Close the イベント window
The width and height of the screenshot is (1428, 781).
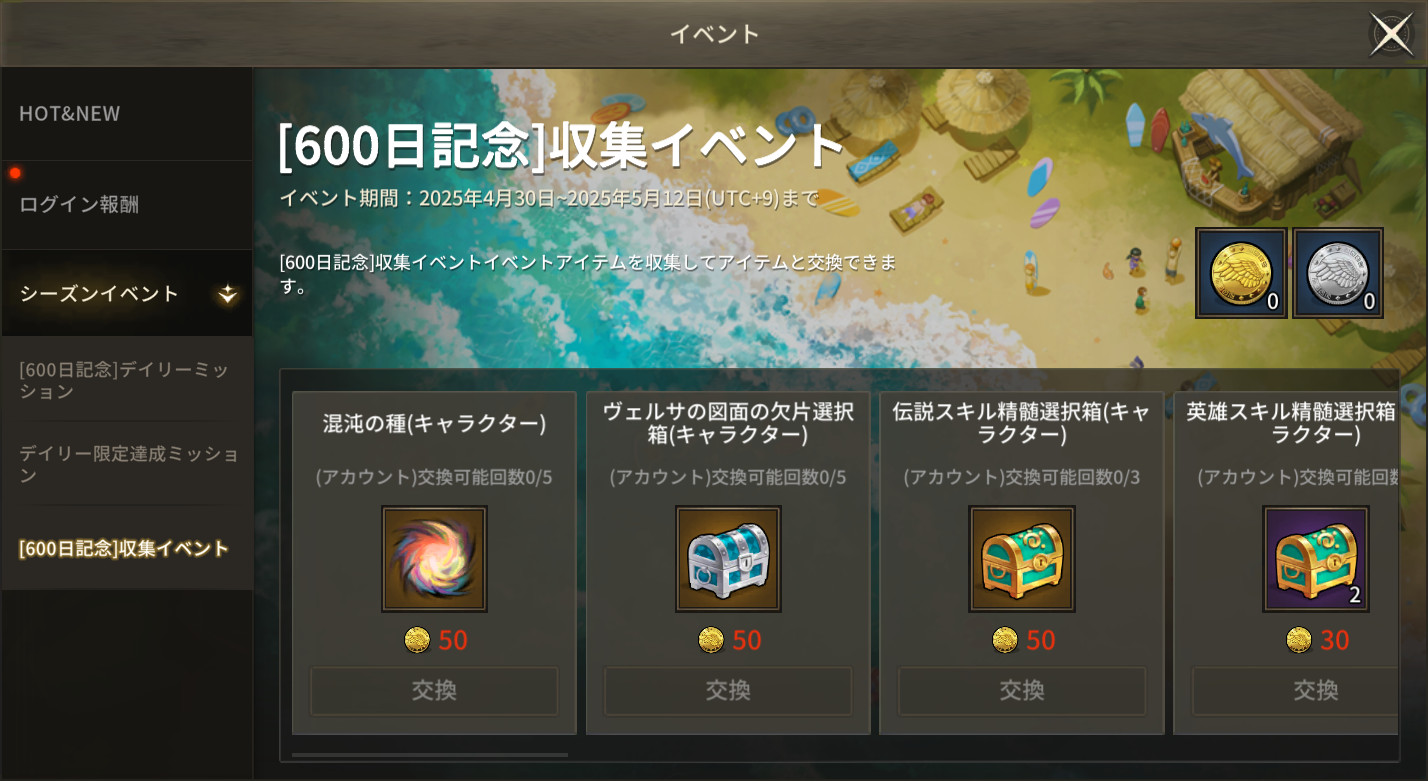1391,34
